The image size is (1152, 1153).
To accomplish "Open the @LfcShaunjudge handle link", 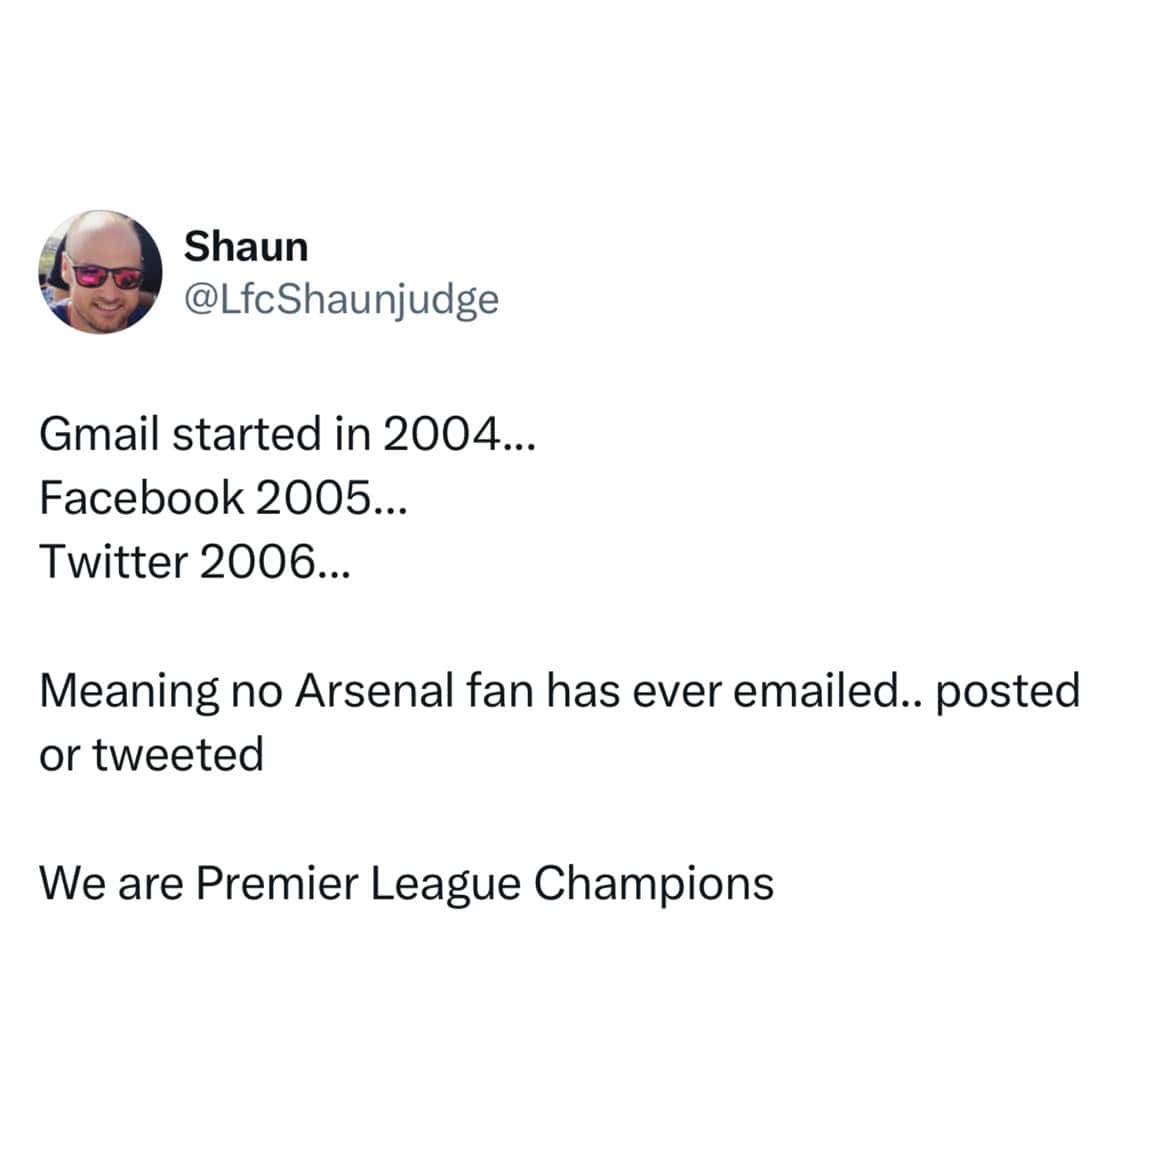I will pyautogui.click(x=341, y=300).
